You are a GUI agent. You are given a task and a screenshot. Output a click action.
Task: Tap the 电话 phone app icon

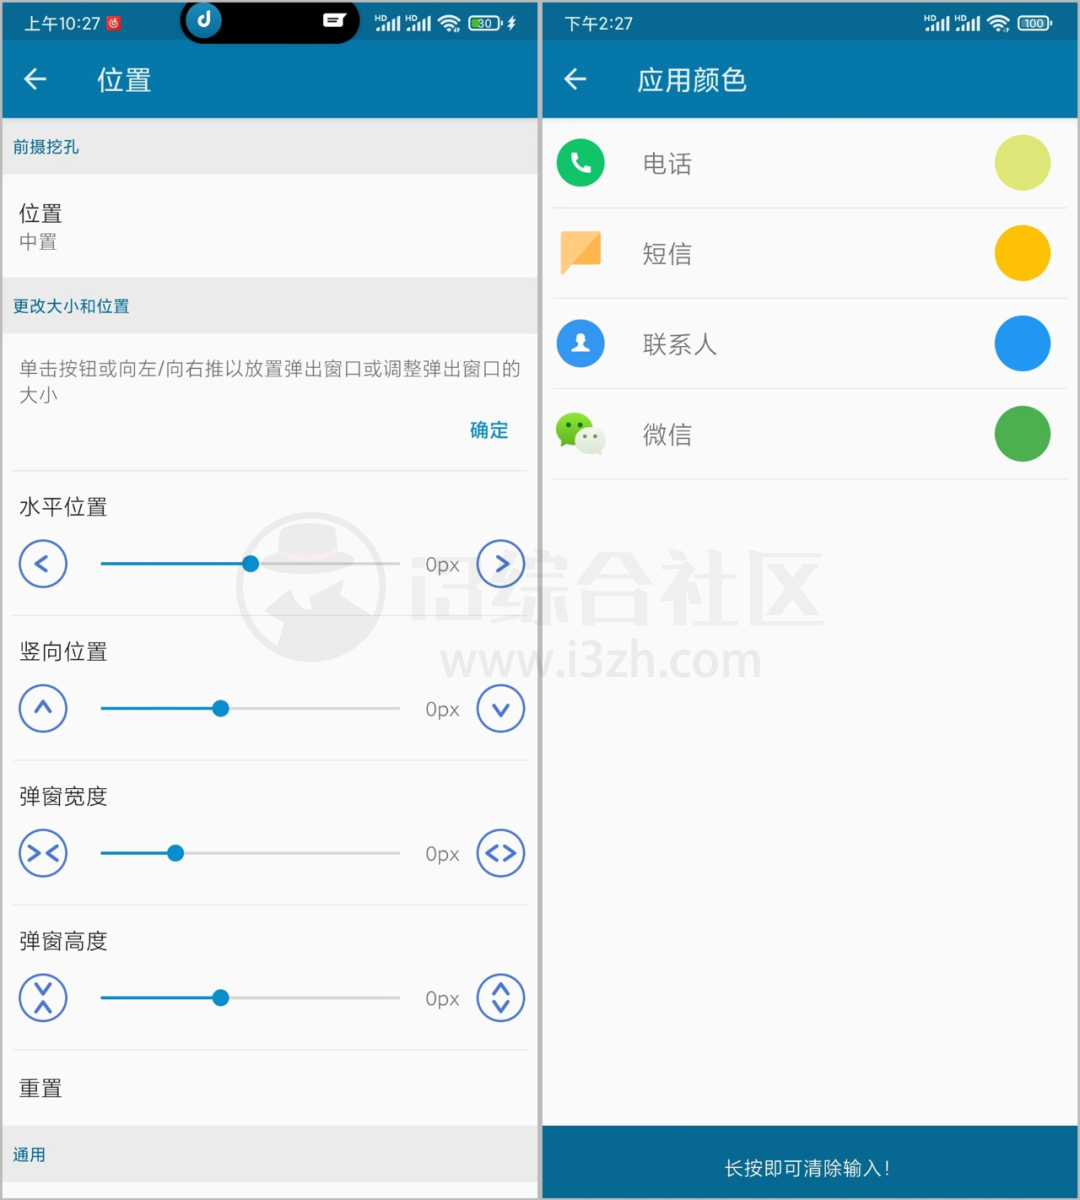tap(581, 163)
